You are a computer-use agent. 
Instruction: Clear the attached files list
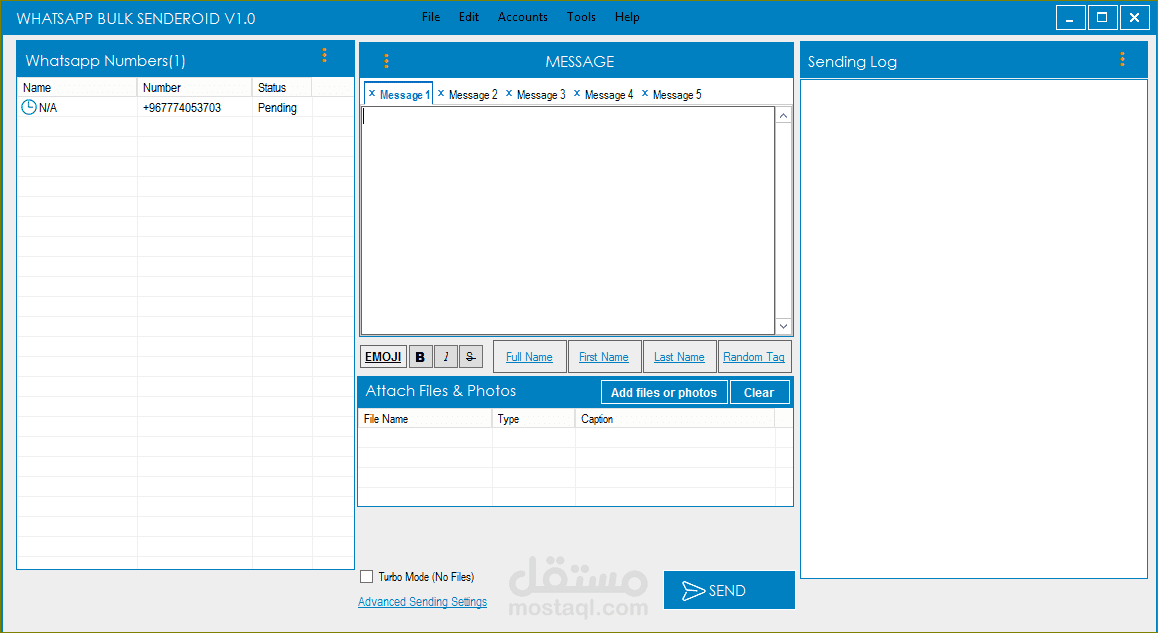759,392
